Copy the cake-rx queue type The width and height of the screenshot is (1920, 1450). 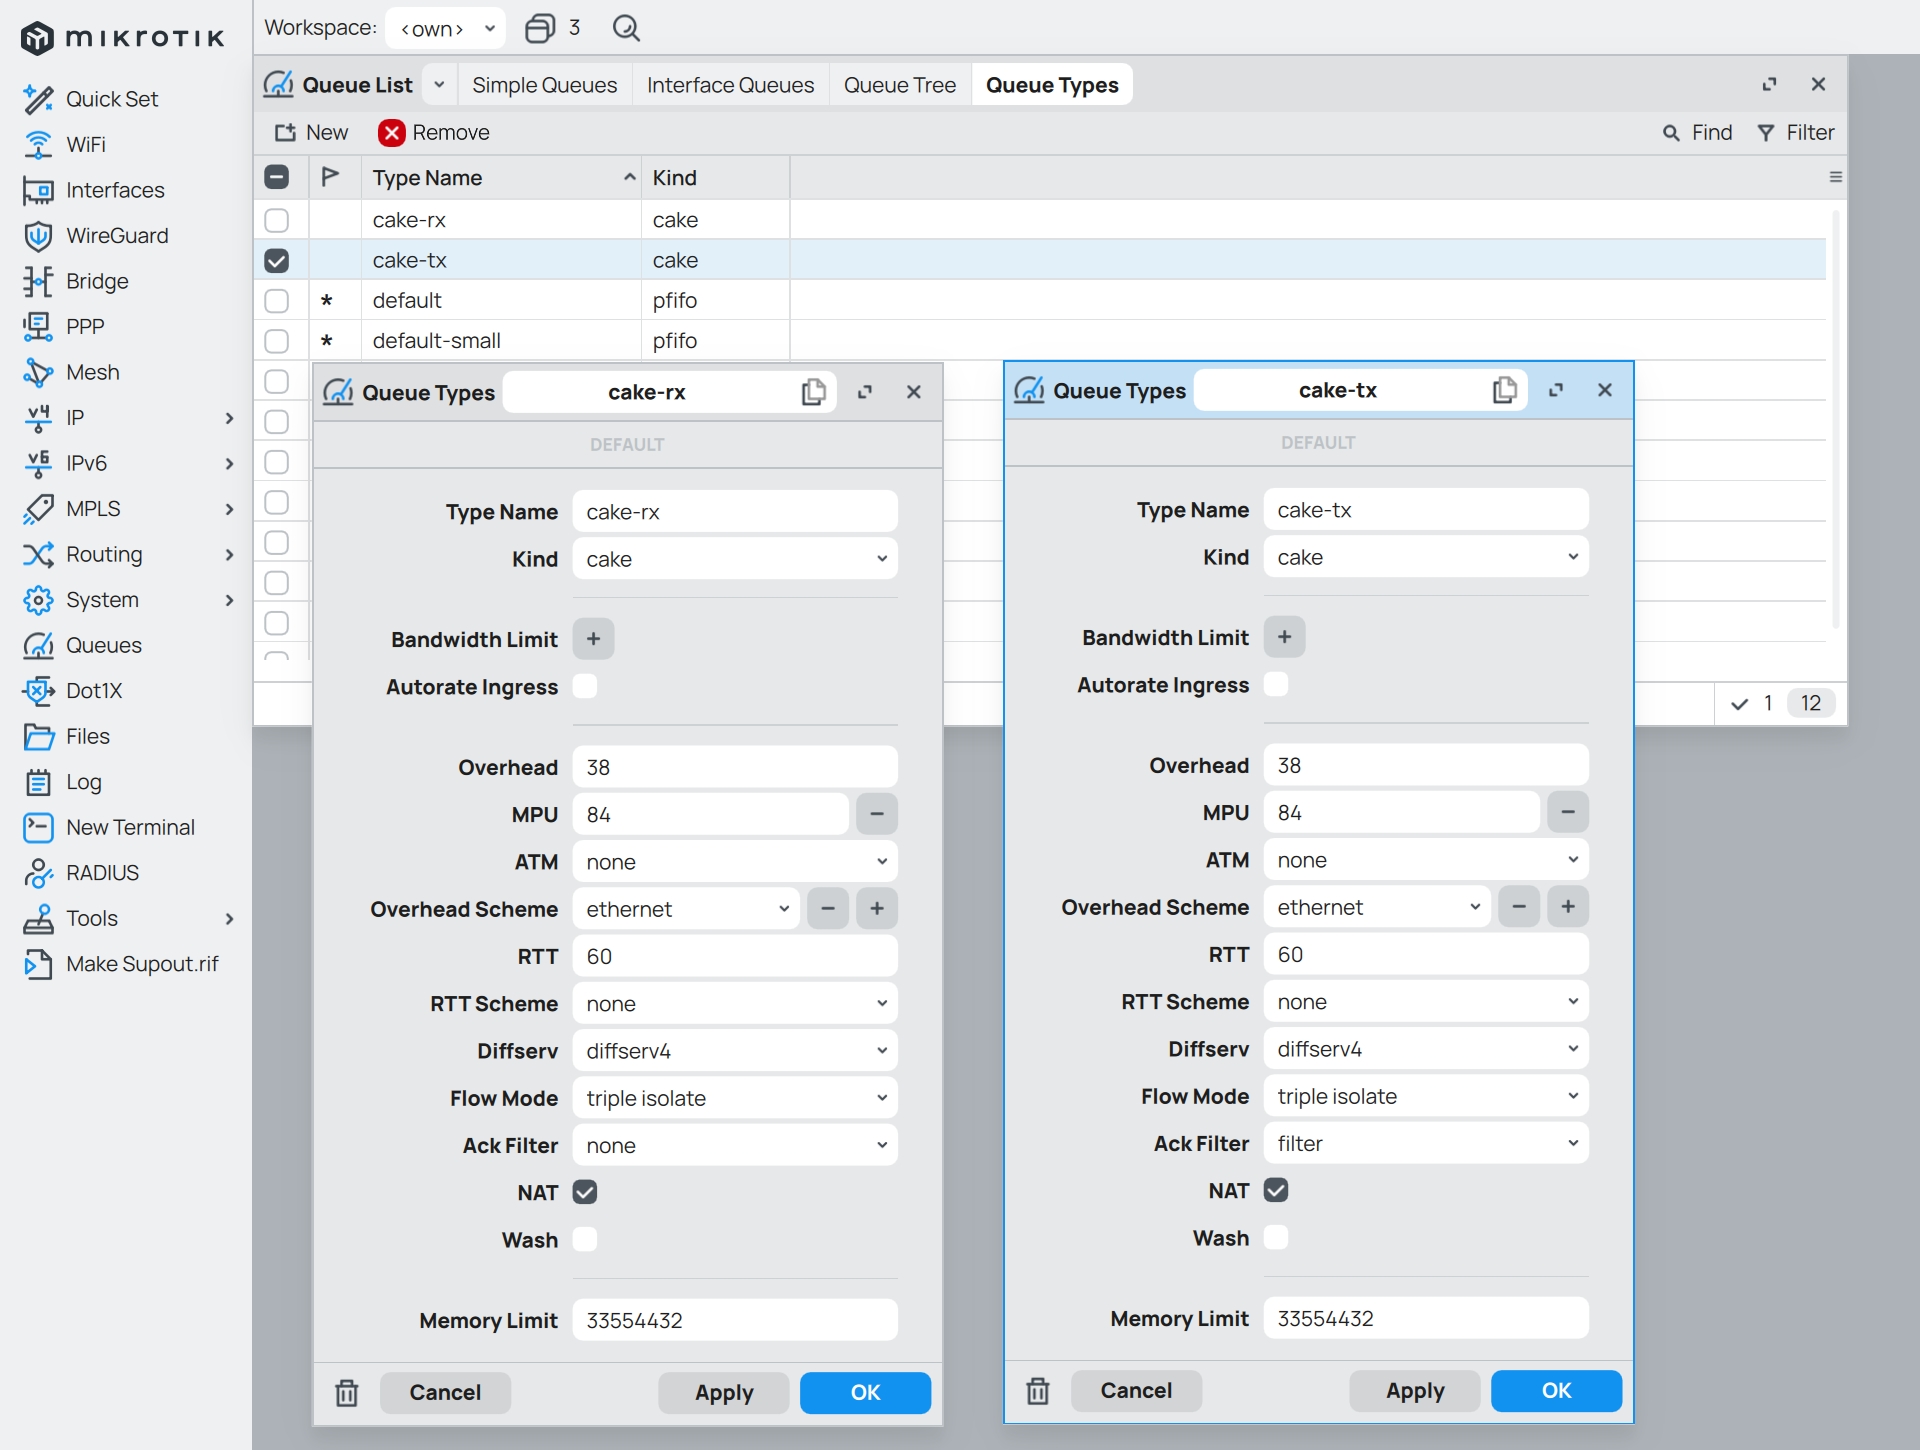[814, 392]
